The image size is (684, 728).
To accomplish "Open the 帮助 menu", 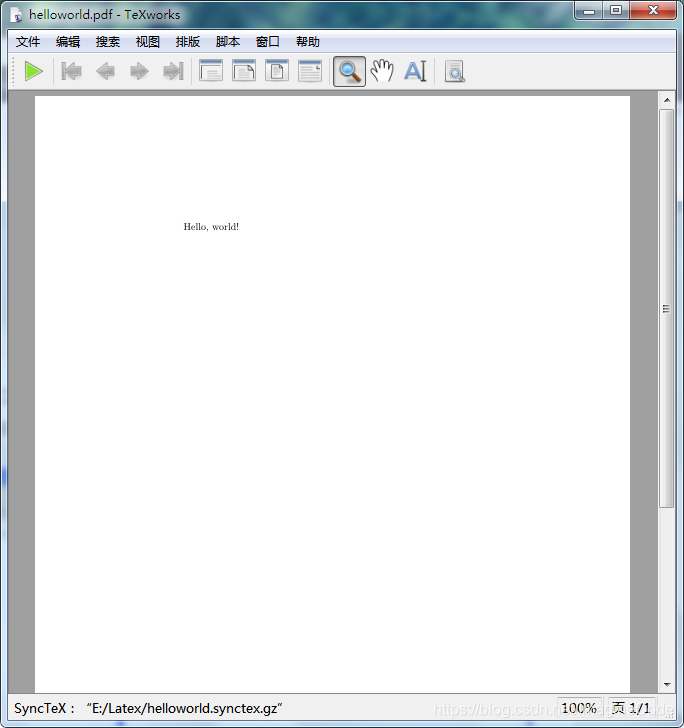I will tap(307, 42).
